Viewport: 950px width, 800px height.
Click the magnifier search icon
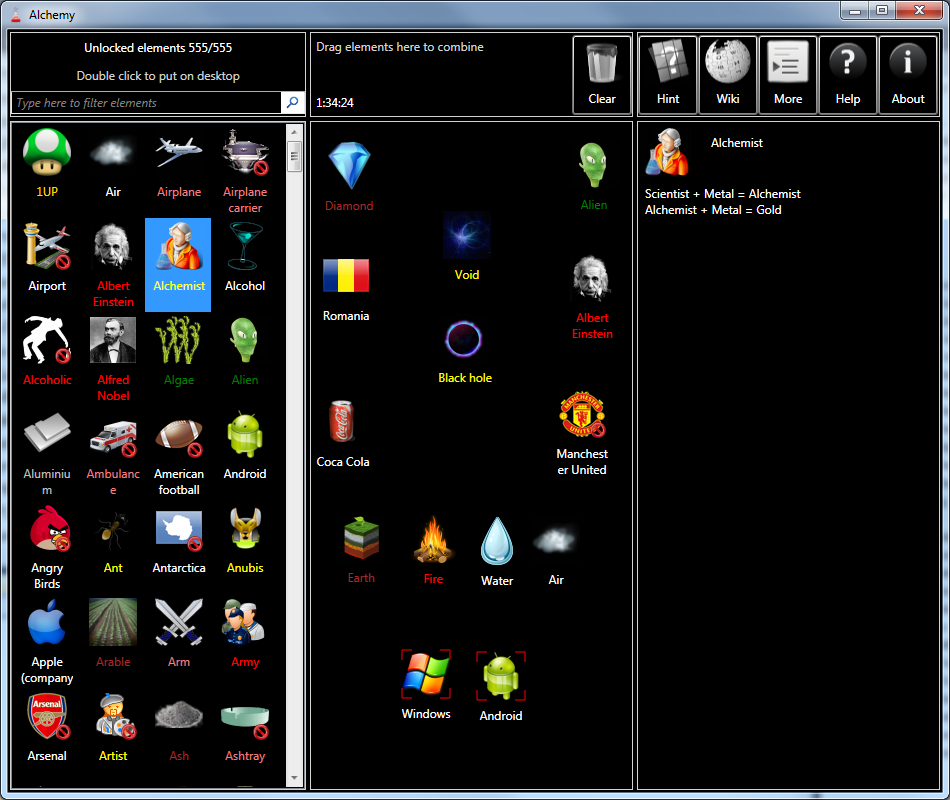click(x=293, y=102)
